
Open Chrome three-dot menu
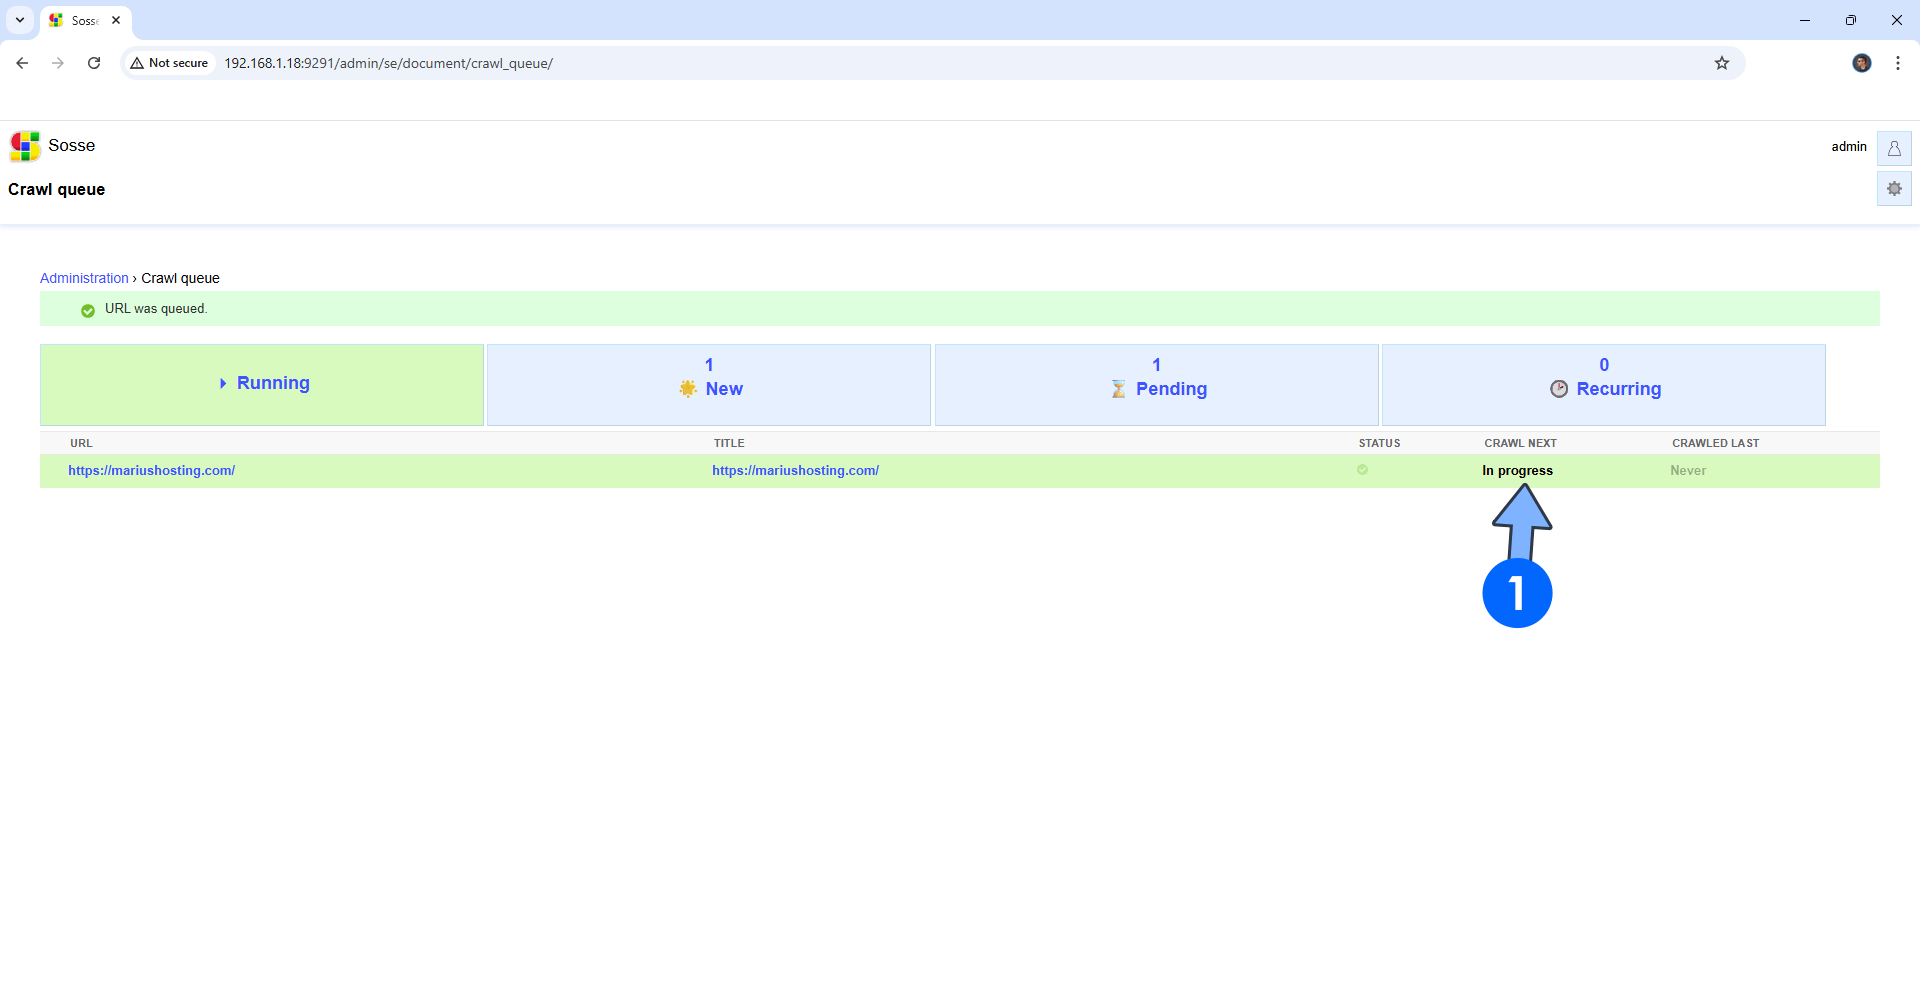click(1897, 63)
